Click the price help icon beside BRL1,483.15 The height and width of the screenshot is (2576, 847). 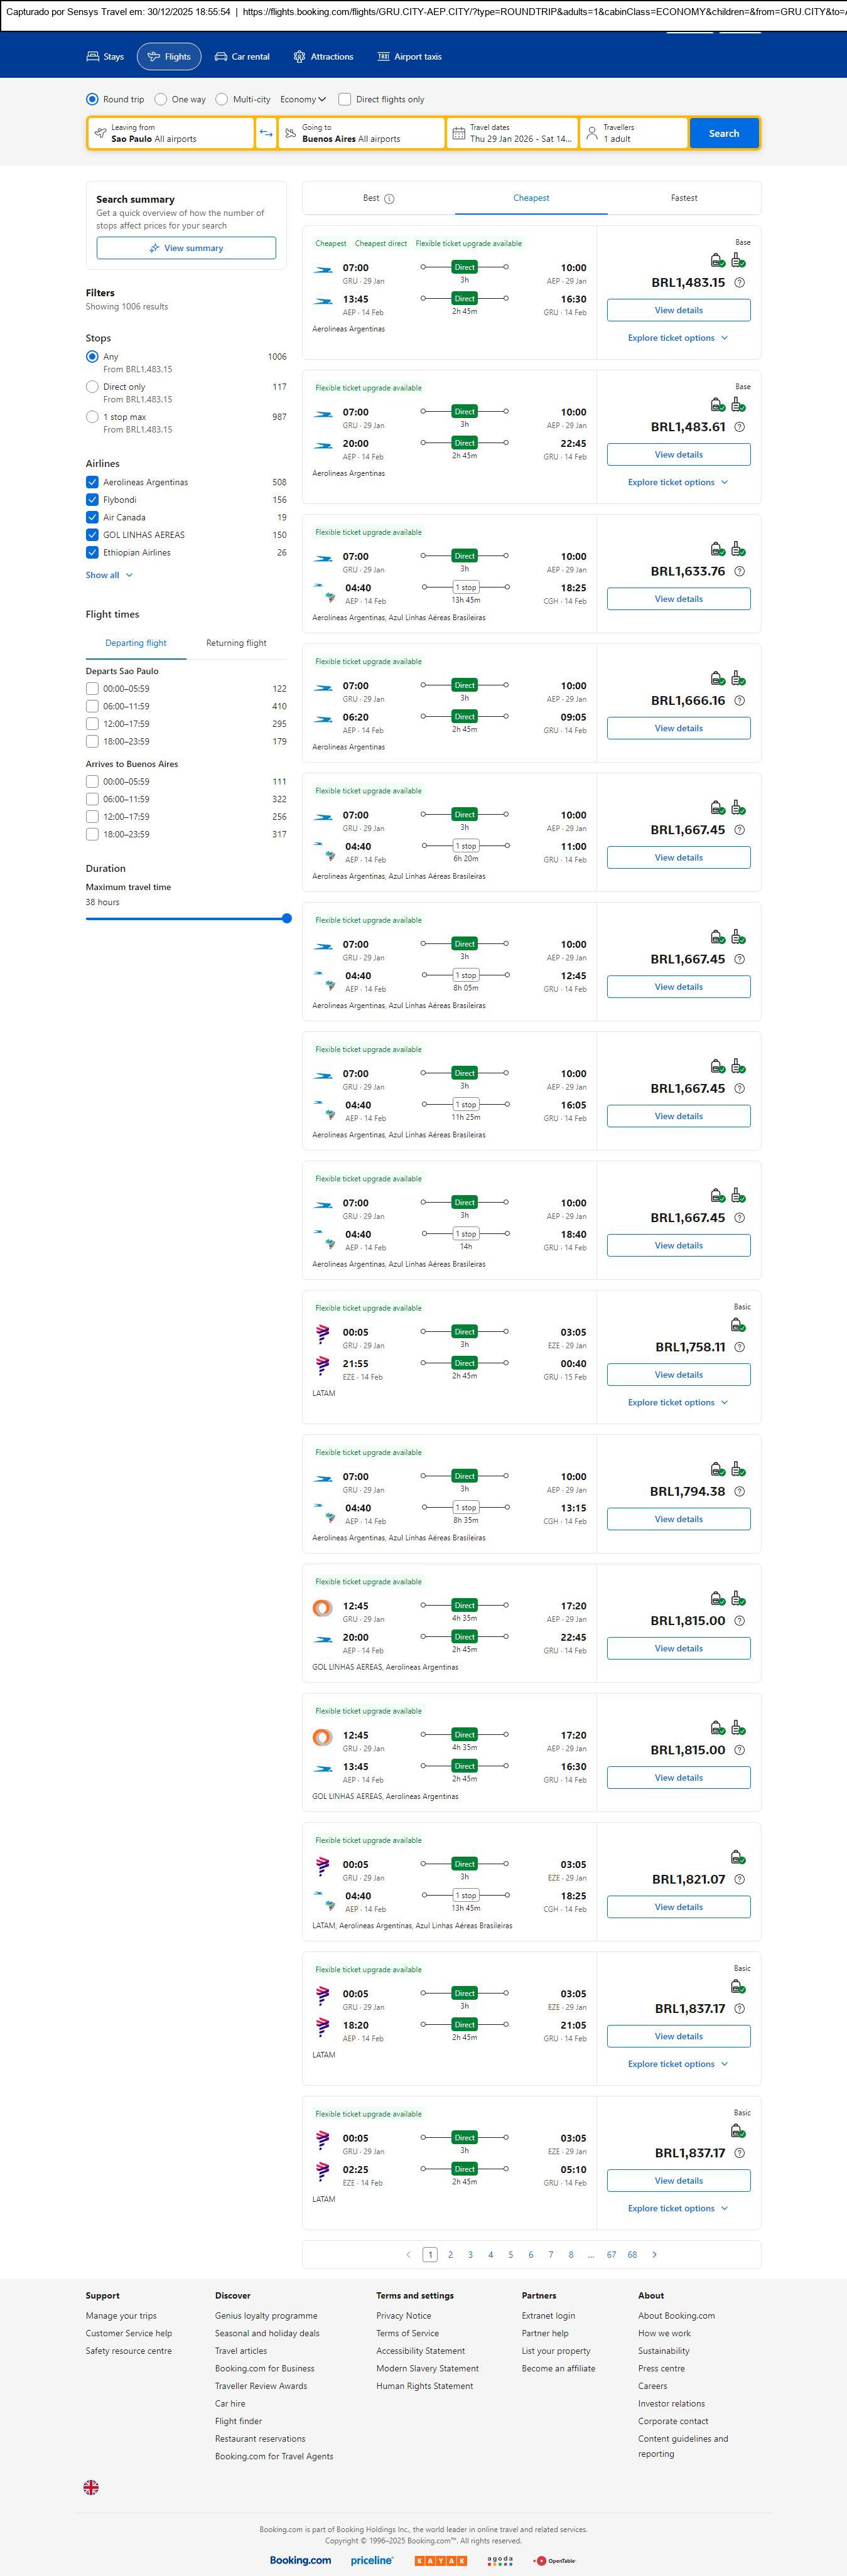(x=739, y=283)
